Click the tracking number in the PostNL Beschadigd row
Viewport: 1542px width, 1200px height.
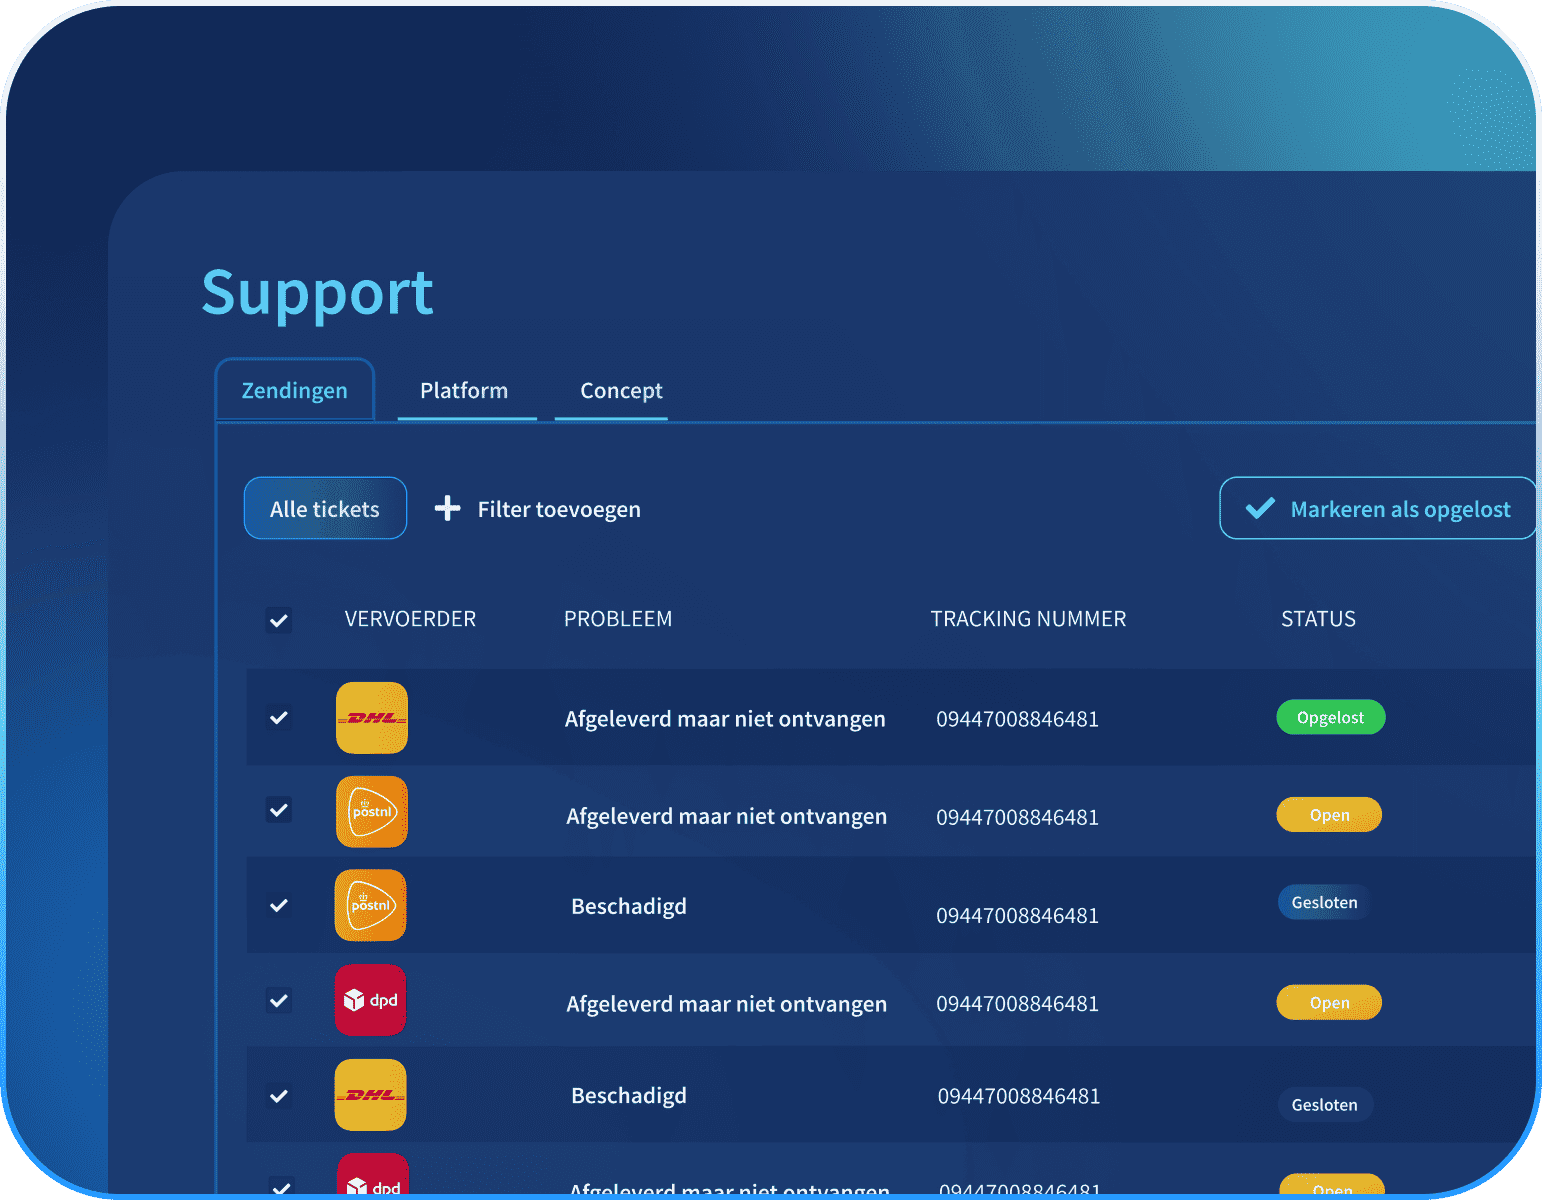click(x=1017, y=915)
